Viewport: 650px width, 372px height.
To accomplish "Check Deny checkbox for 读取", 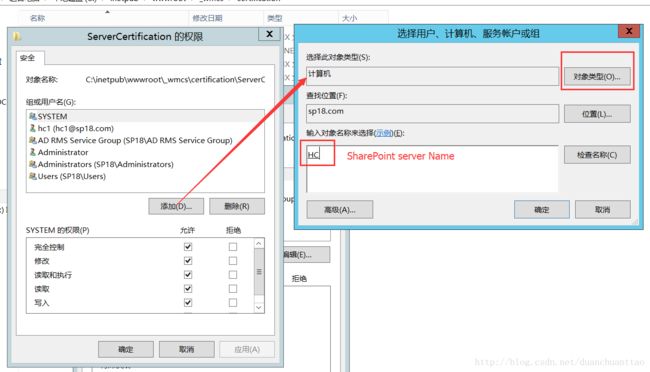I will point(233,289).
